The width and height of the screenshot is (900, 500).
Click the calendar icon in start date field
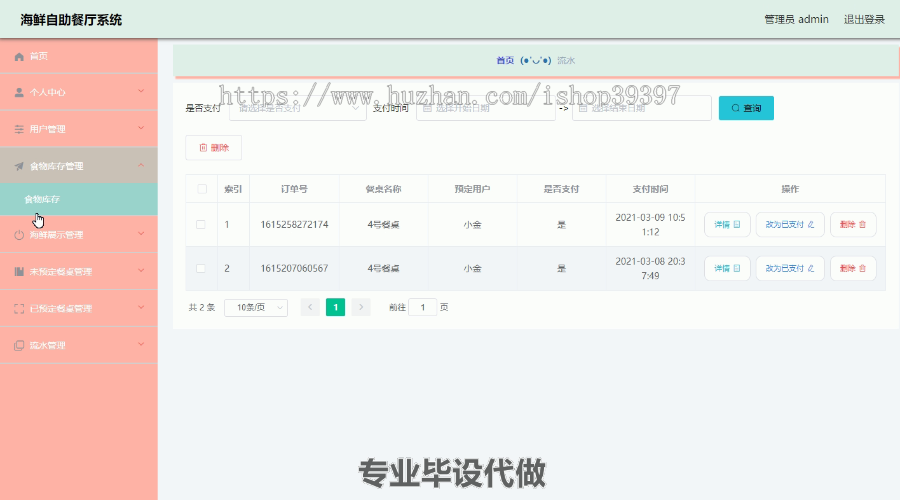[427, 108]
